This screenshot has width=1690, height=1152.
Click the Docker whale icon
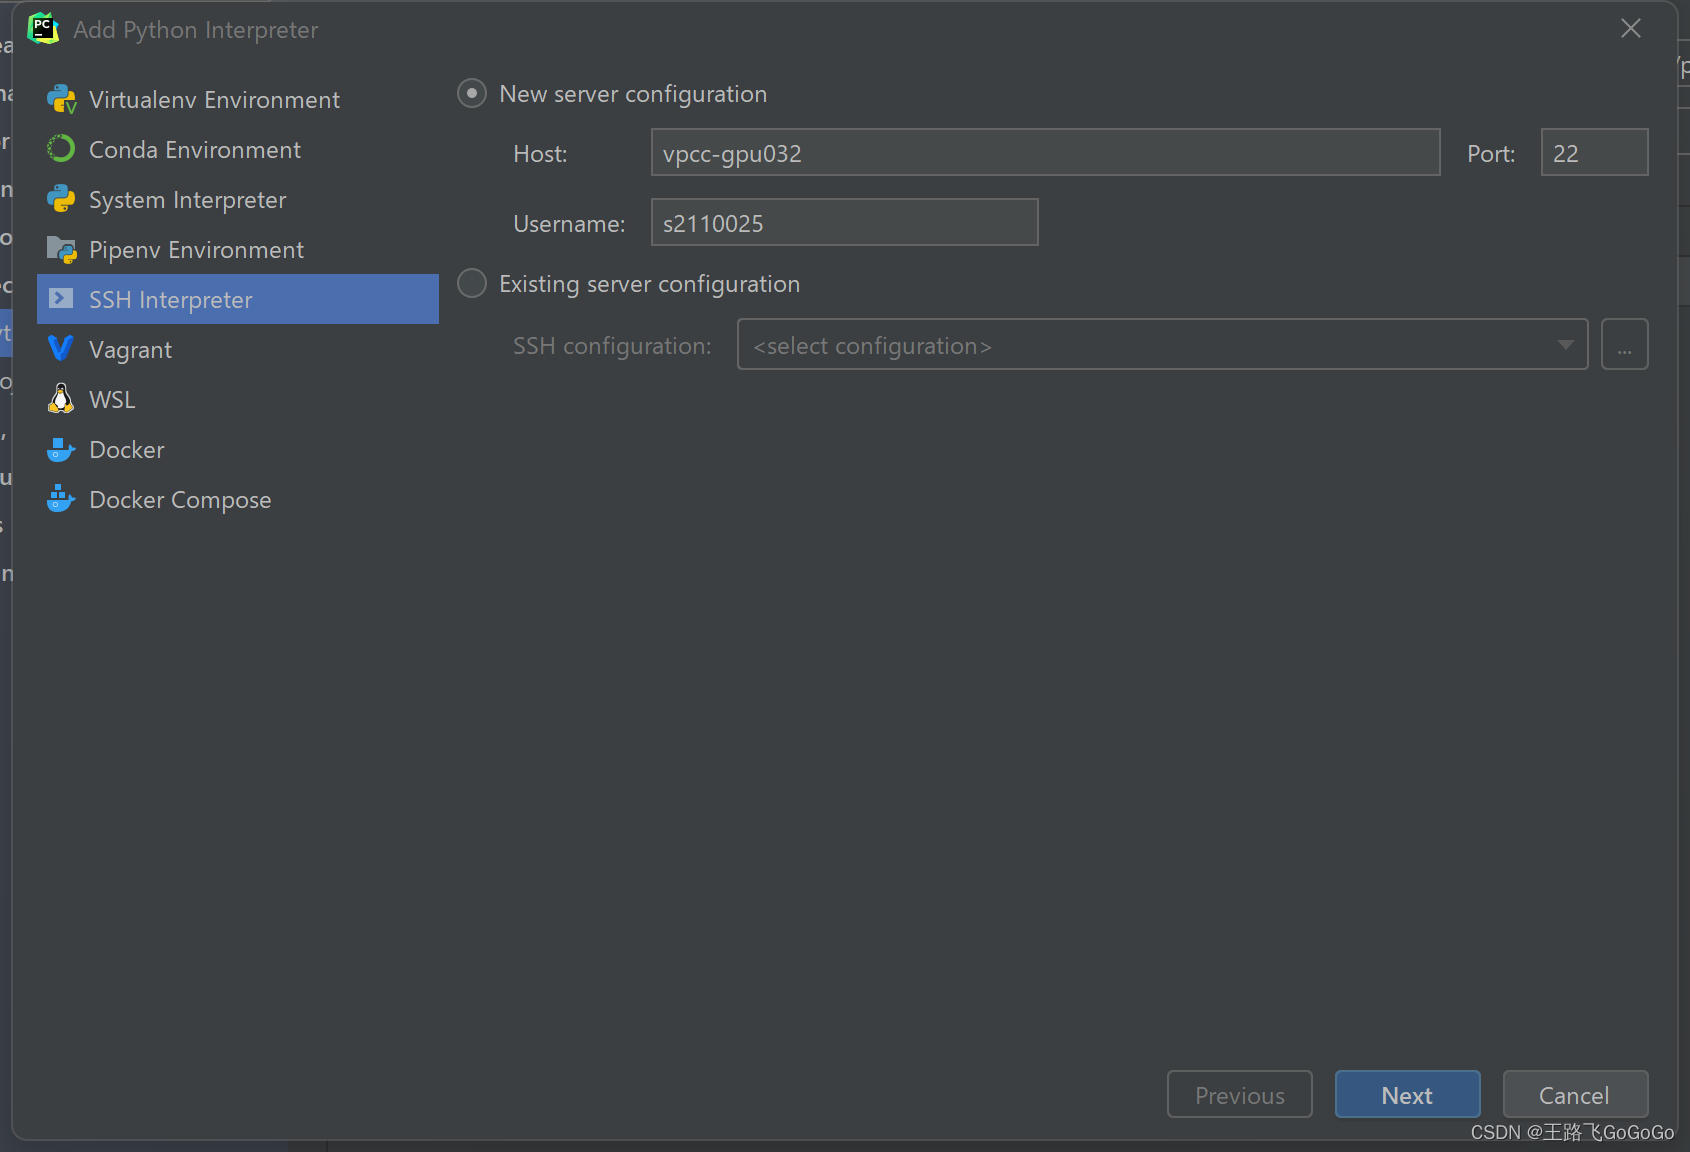coord(61,449)
